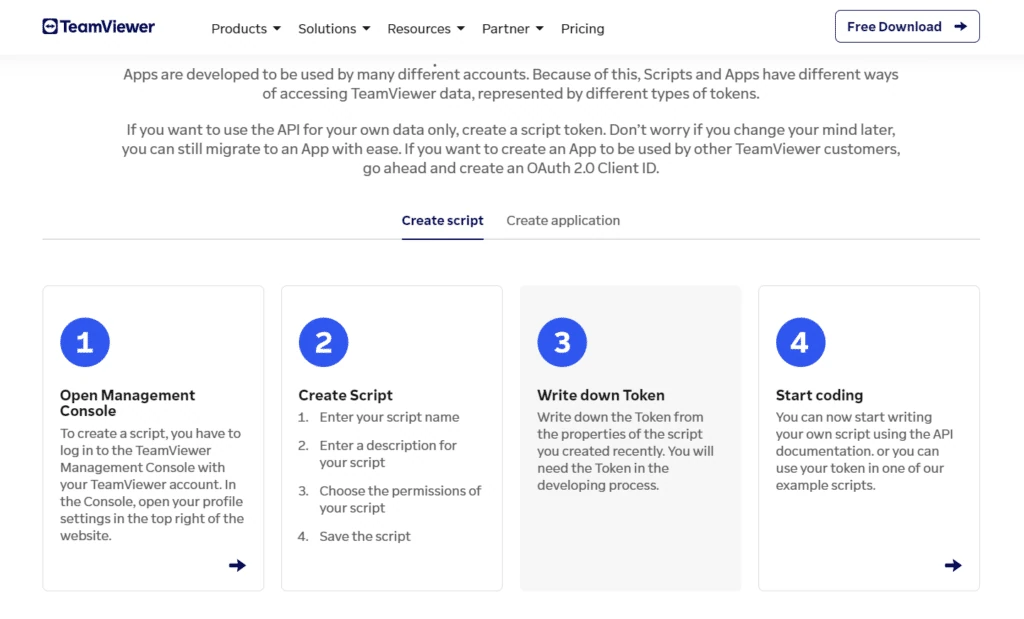Viewport: 1024px width, 619px height.
Task: Click arrow icon in Free Download button
Action: pos(960,27)
